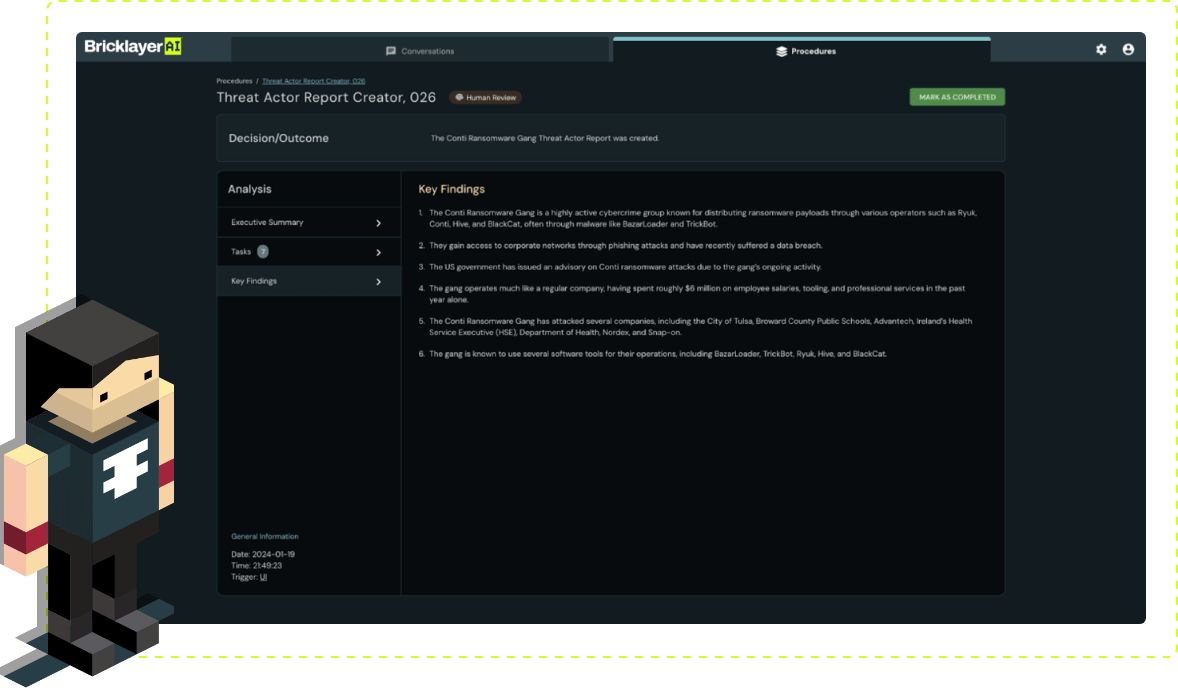
Task: Expand the Tasks section chevron
Action: click(x=378, y=251)
